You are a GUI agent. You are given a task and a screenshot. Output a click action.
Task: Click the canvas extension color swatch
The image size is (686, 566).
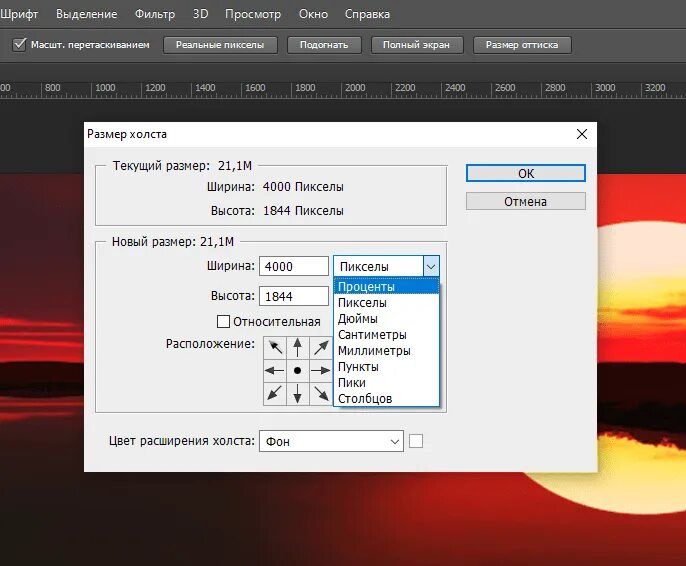[416, 441]
